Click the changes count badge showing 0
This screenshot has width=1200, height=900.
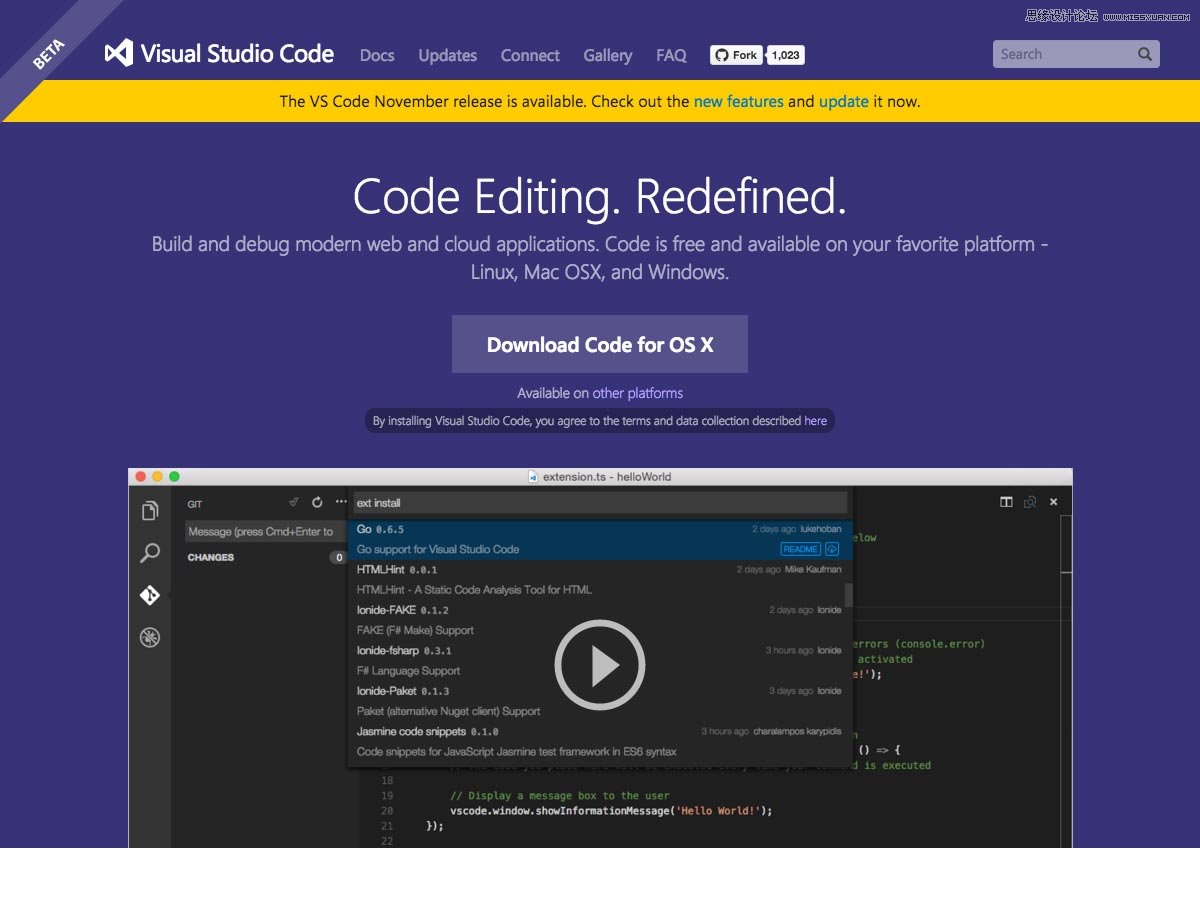click(339, 557)
